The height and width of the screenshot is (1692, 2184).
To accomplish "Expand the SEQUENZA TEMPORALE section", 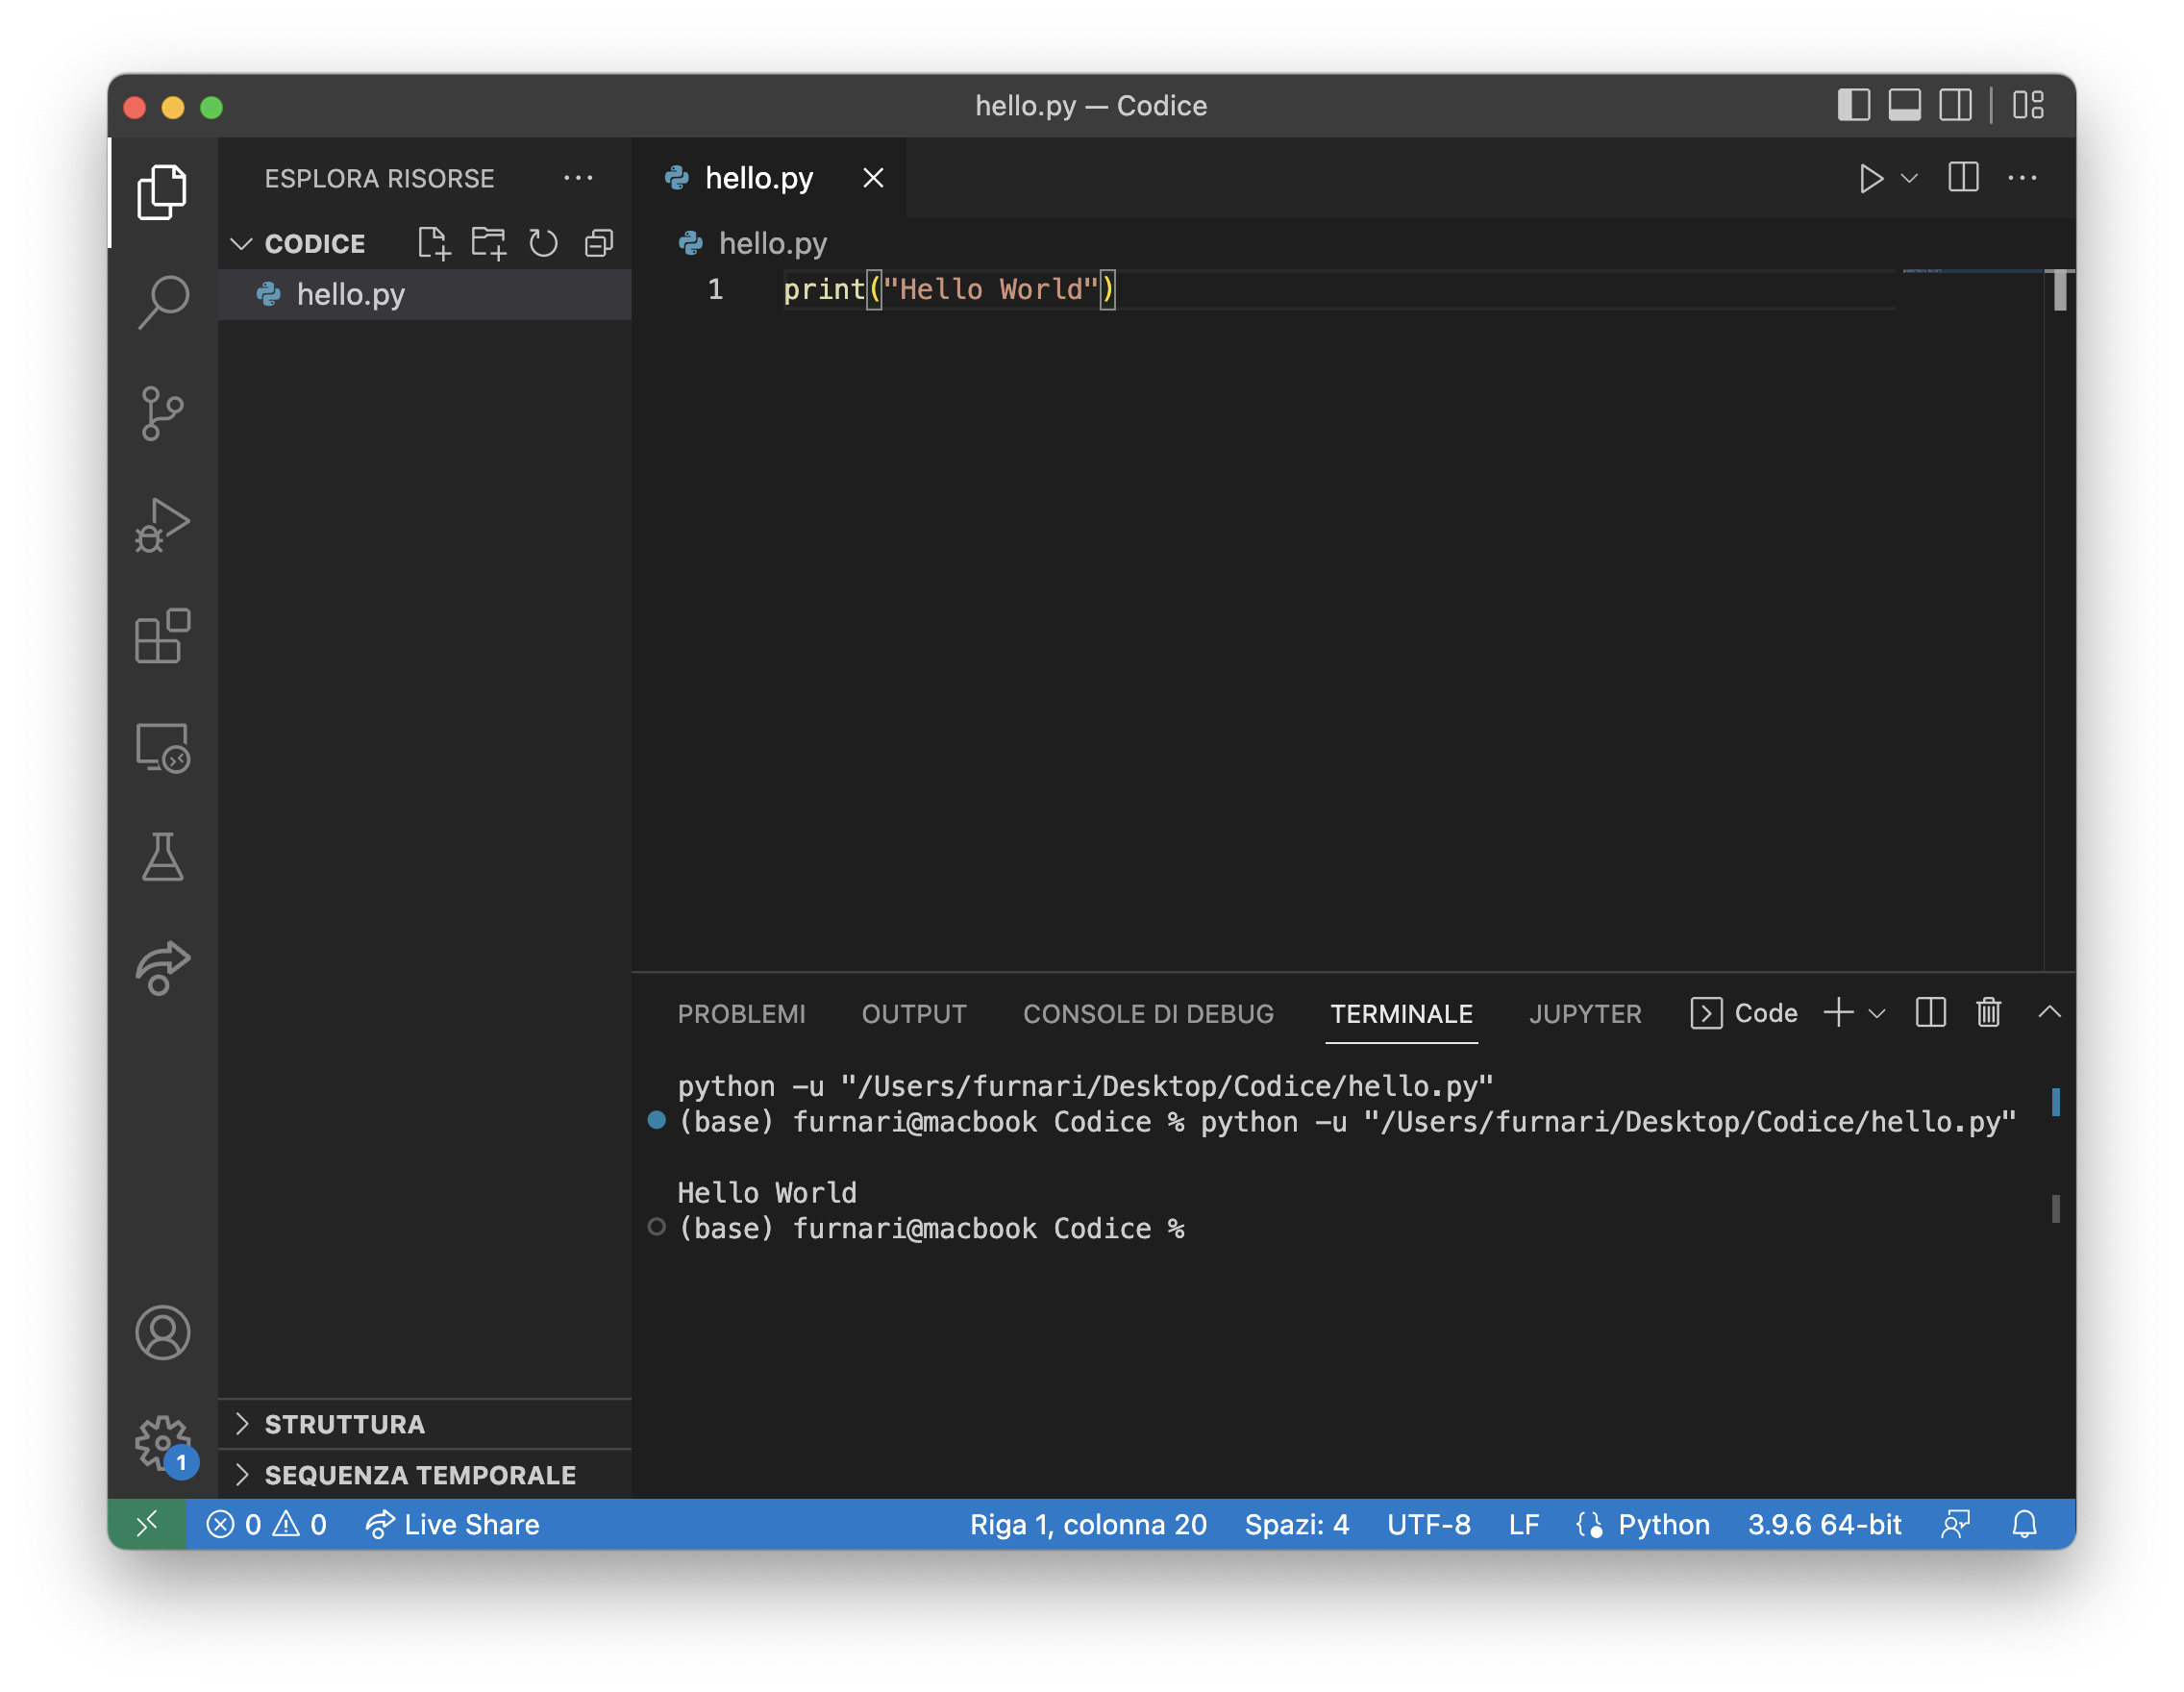I will click(x=419, y=1475).
